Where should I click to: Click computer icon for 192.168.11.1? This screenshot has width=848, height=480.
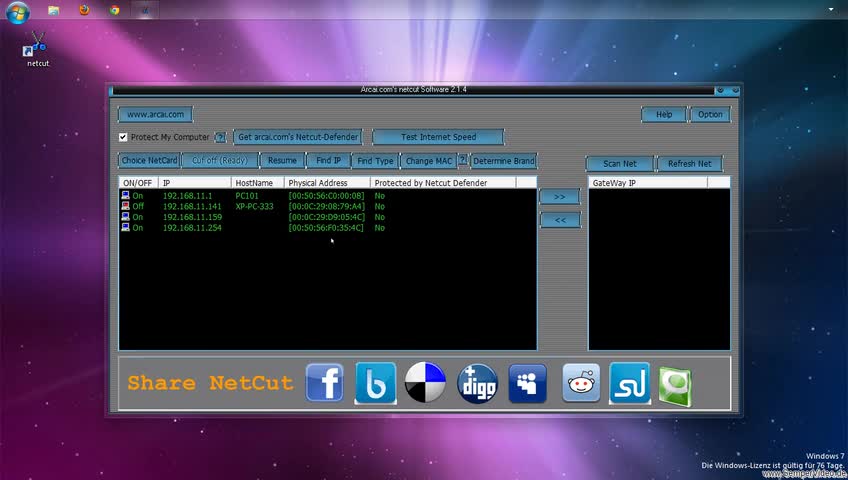[x=125, y=196]
